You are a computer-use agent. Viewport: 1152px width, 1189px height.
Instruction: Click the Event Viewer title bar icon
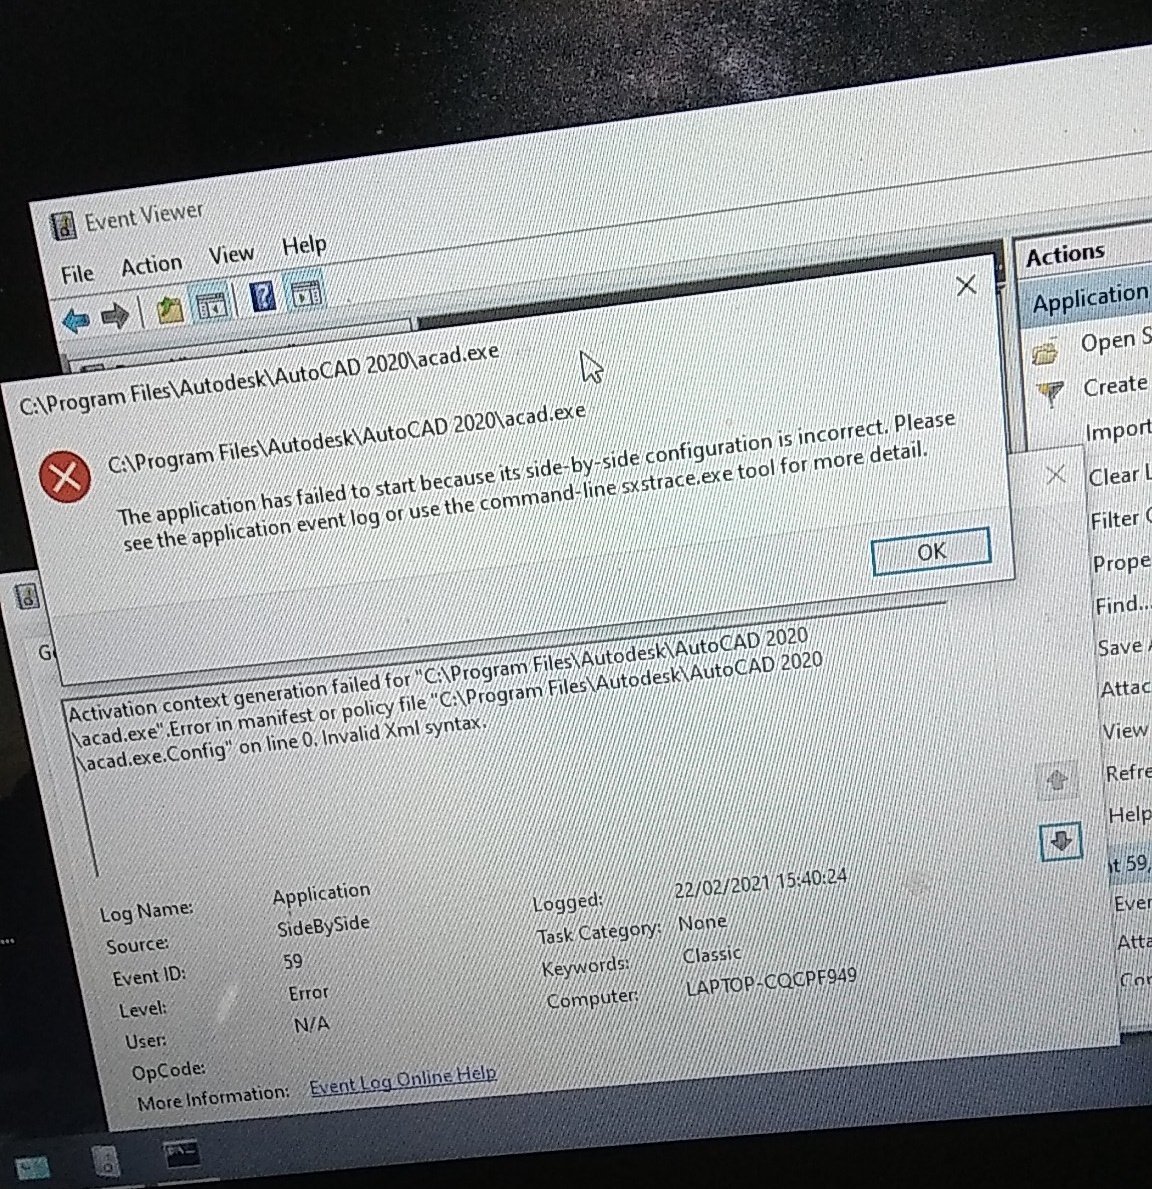pos(63,225)
